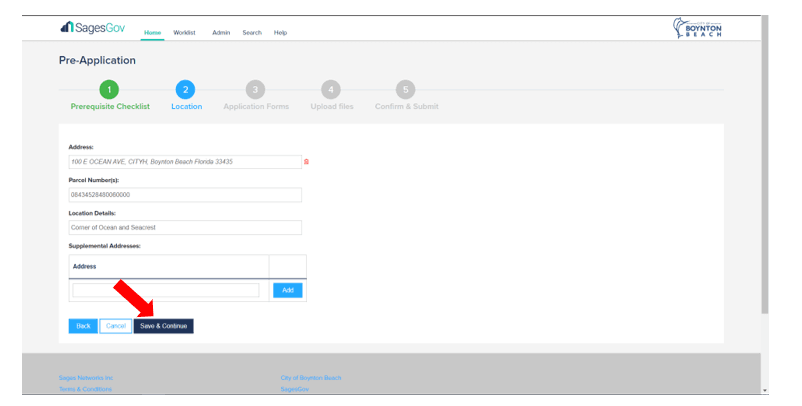This screenshot has height=406, width=802.
Task: Select step 4 Upload files circle
Action: tap(331, 90)
